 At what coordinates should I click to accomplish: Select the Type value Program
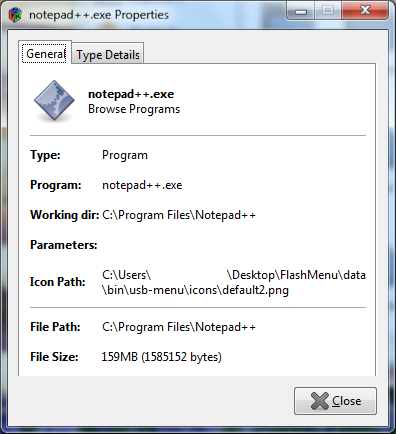coord(125,155)
